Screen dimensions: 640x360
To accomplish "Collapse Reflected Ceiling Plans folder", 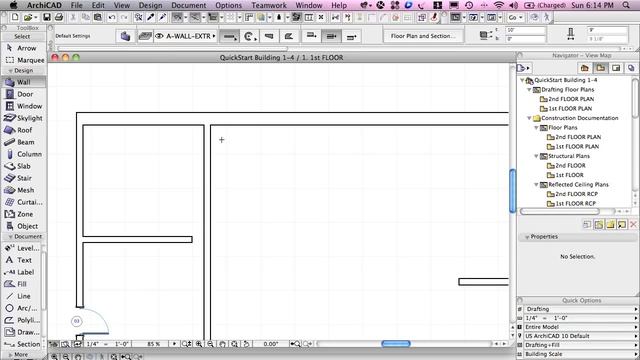I will click(x=536, y=185).
